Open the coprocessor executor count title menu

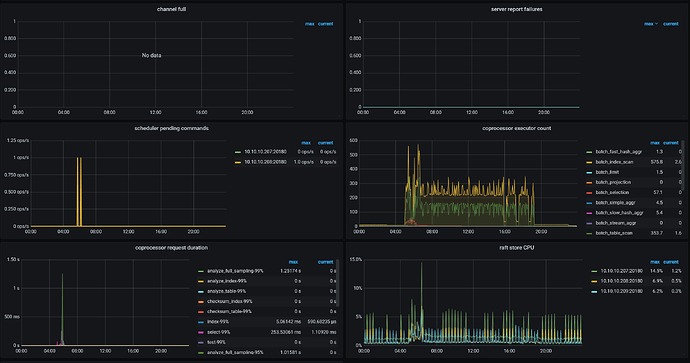pos(517,128)
